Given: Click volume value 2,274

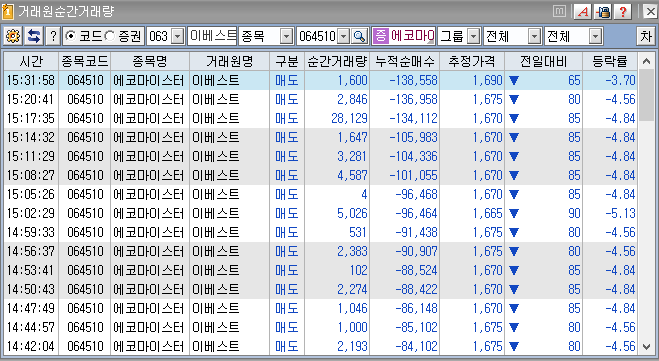Looking at the screenshot, I should tap(352, 289).
